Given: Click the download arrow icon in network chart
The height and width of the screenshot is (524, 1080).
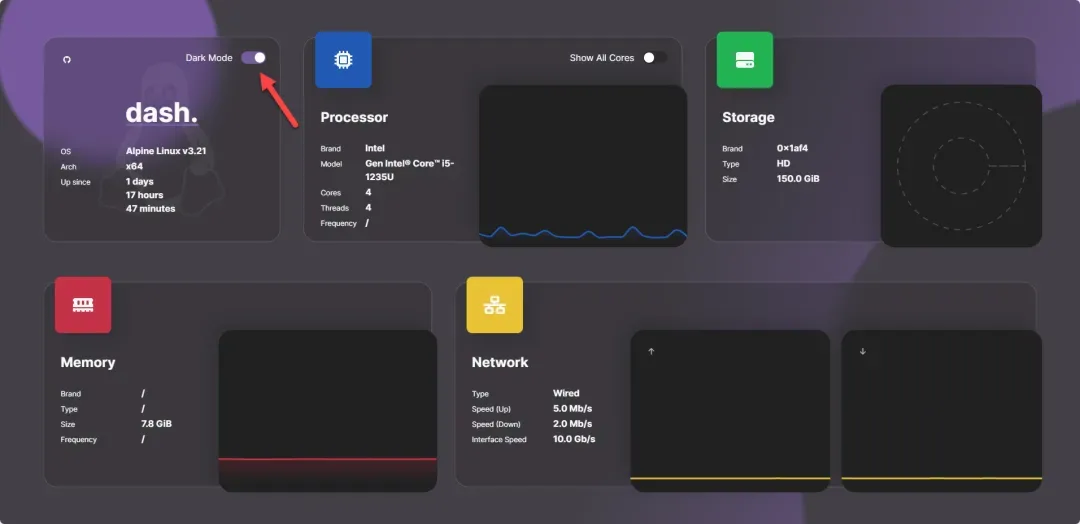Looking at the screenshot, I should click(862, 351).
